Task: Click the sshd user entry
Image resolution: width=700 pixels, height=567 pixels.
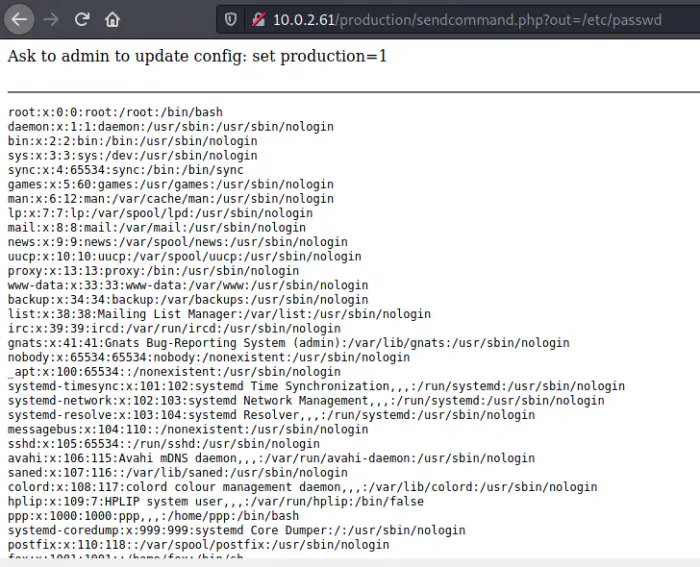Action: pyautogui.click(x=163, y=444)
